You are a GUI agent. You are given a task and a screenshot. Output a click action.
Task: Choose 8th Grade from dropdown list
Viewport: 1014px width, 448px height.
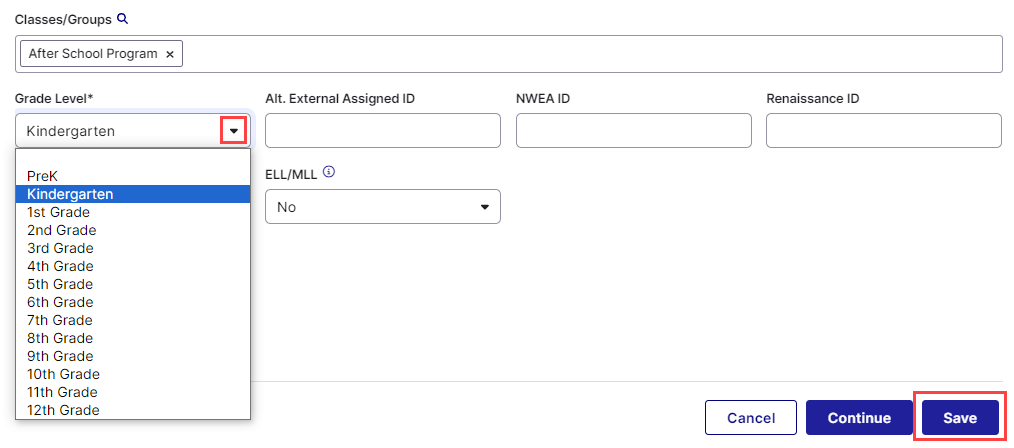(x=60, y=338)
